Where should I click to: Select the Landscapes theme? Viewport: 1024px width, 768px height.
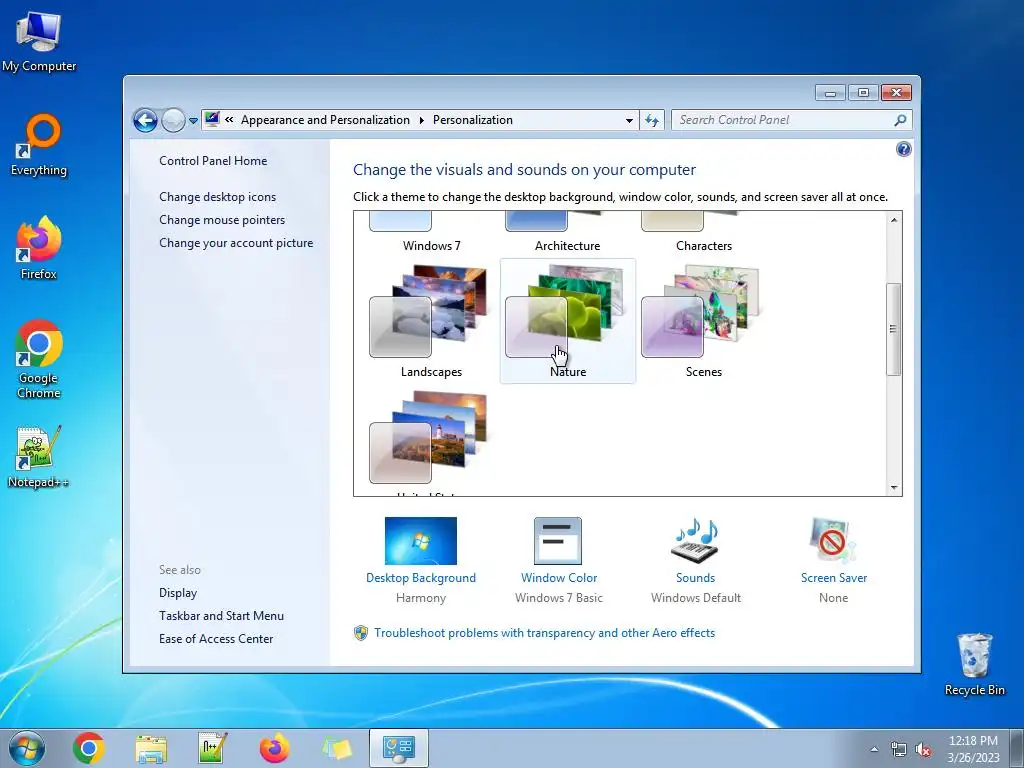(x=431, y=321)
